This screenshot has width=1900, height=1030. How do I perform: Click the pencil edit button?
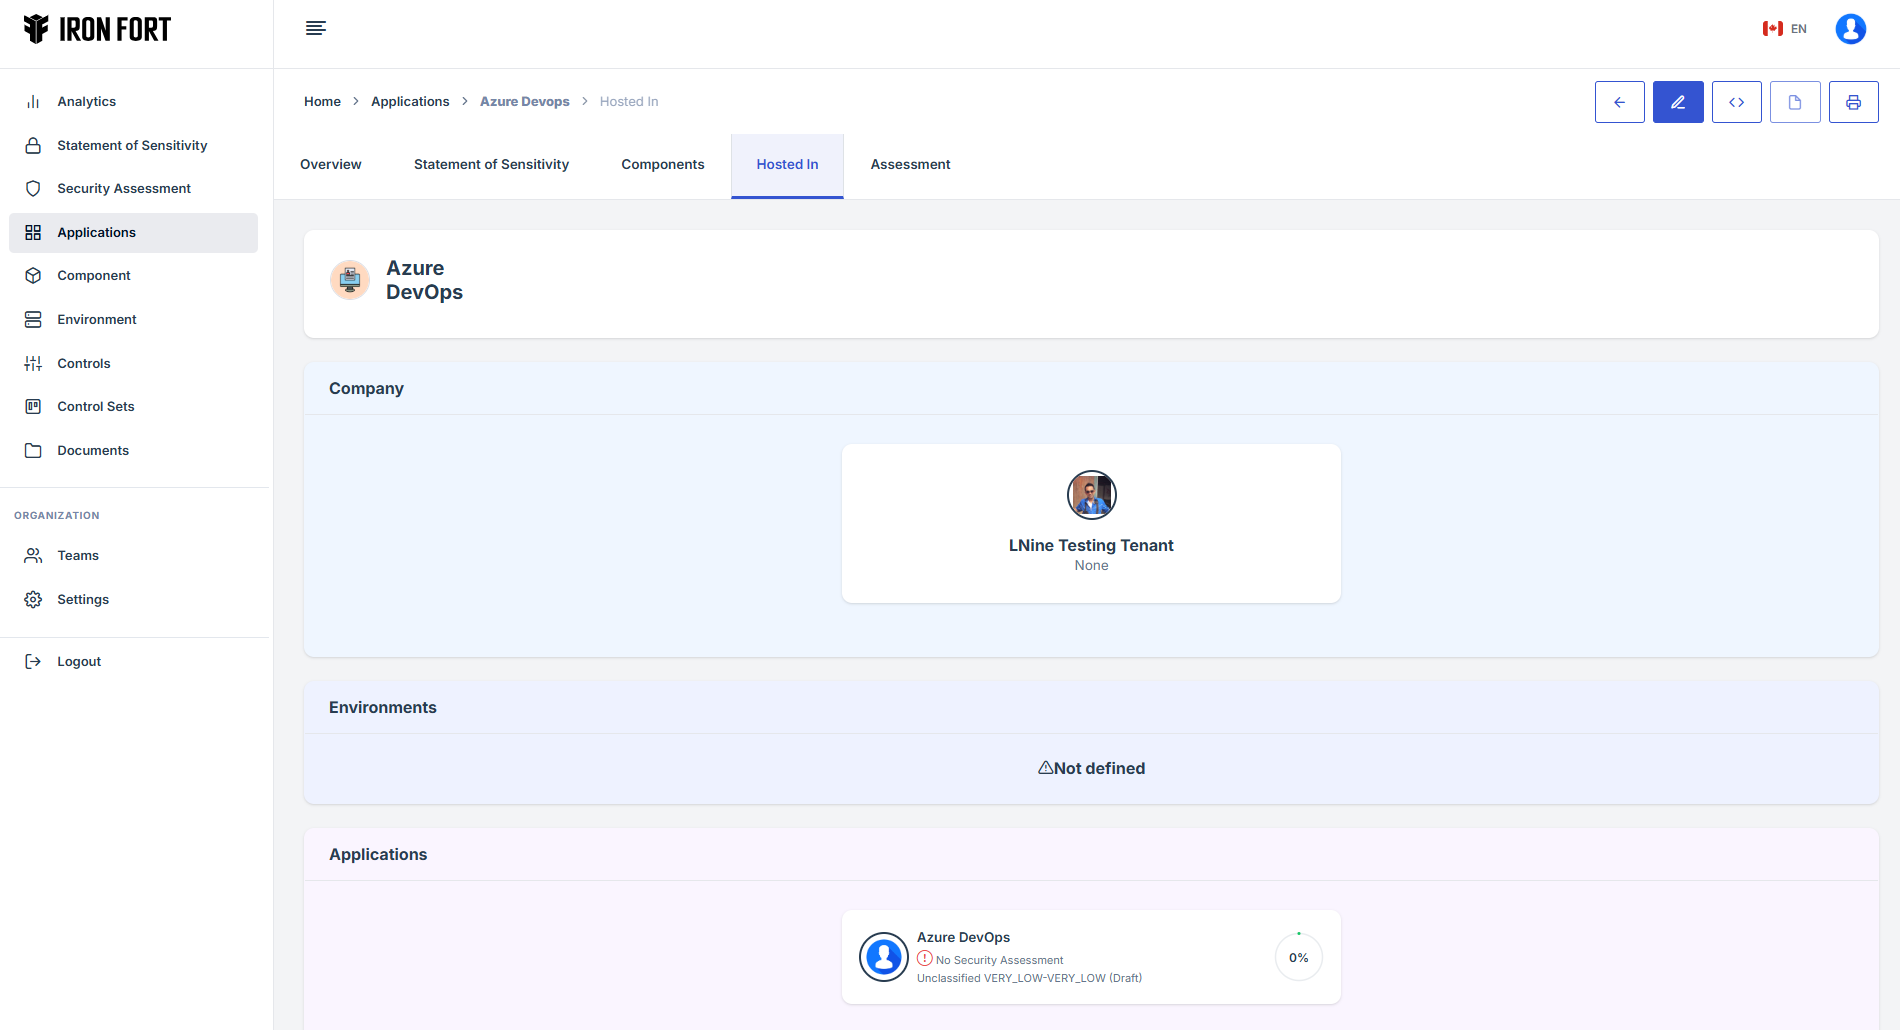[1678, 102]
